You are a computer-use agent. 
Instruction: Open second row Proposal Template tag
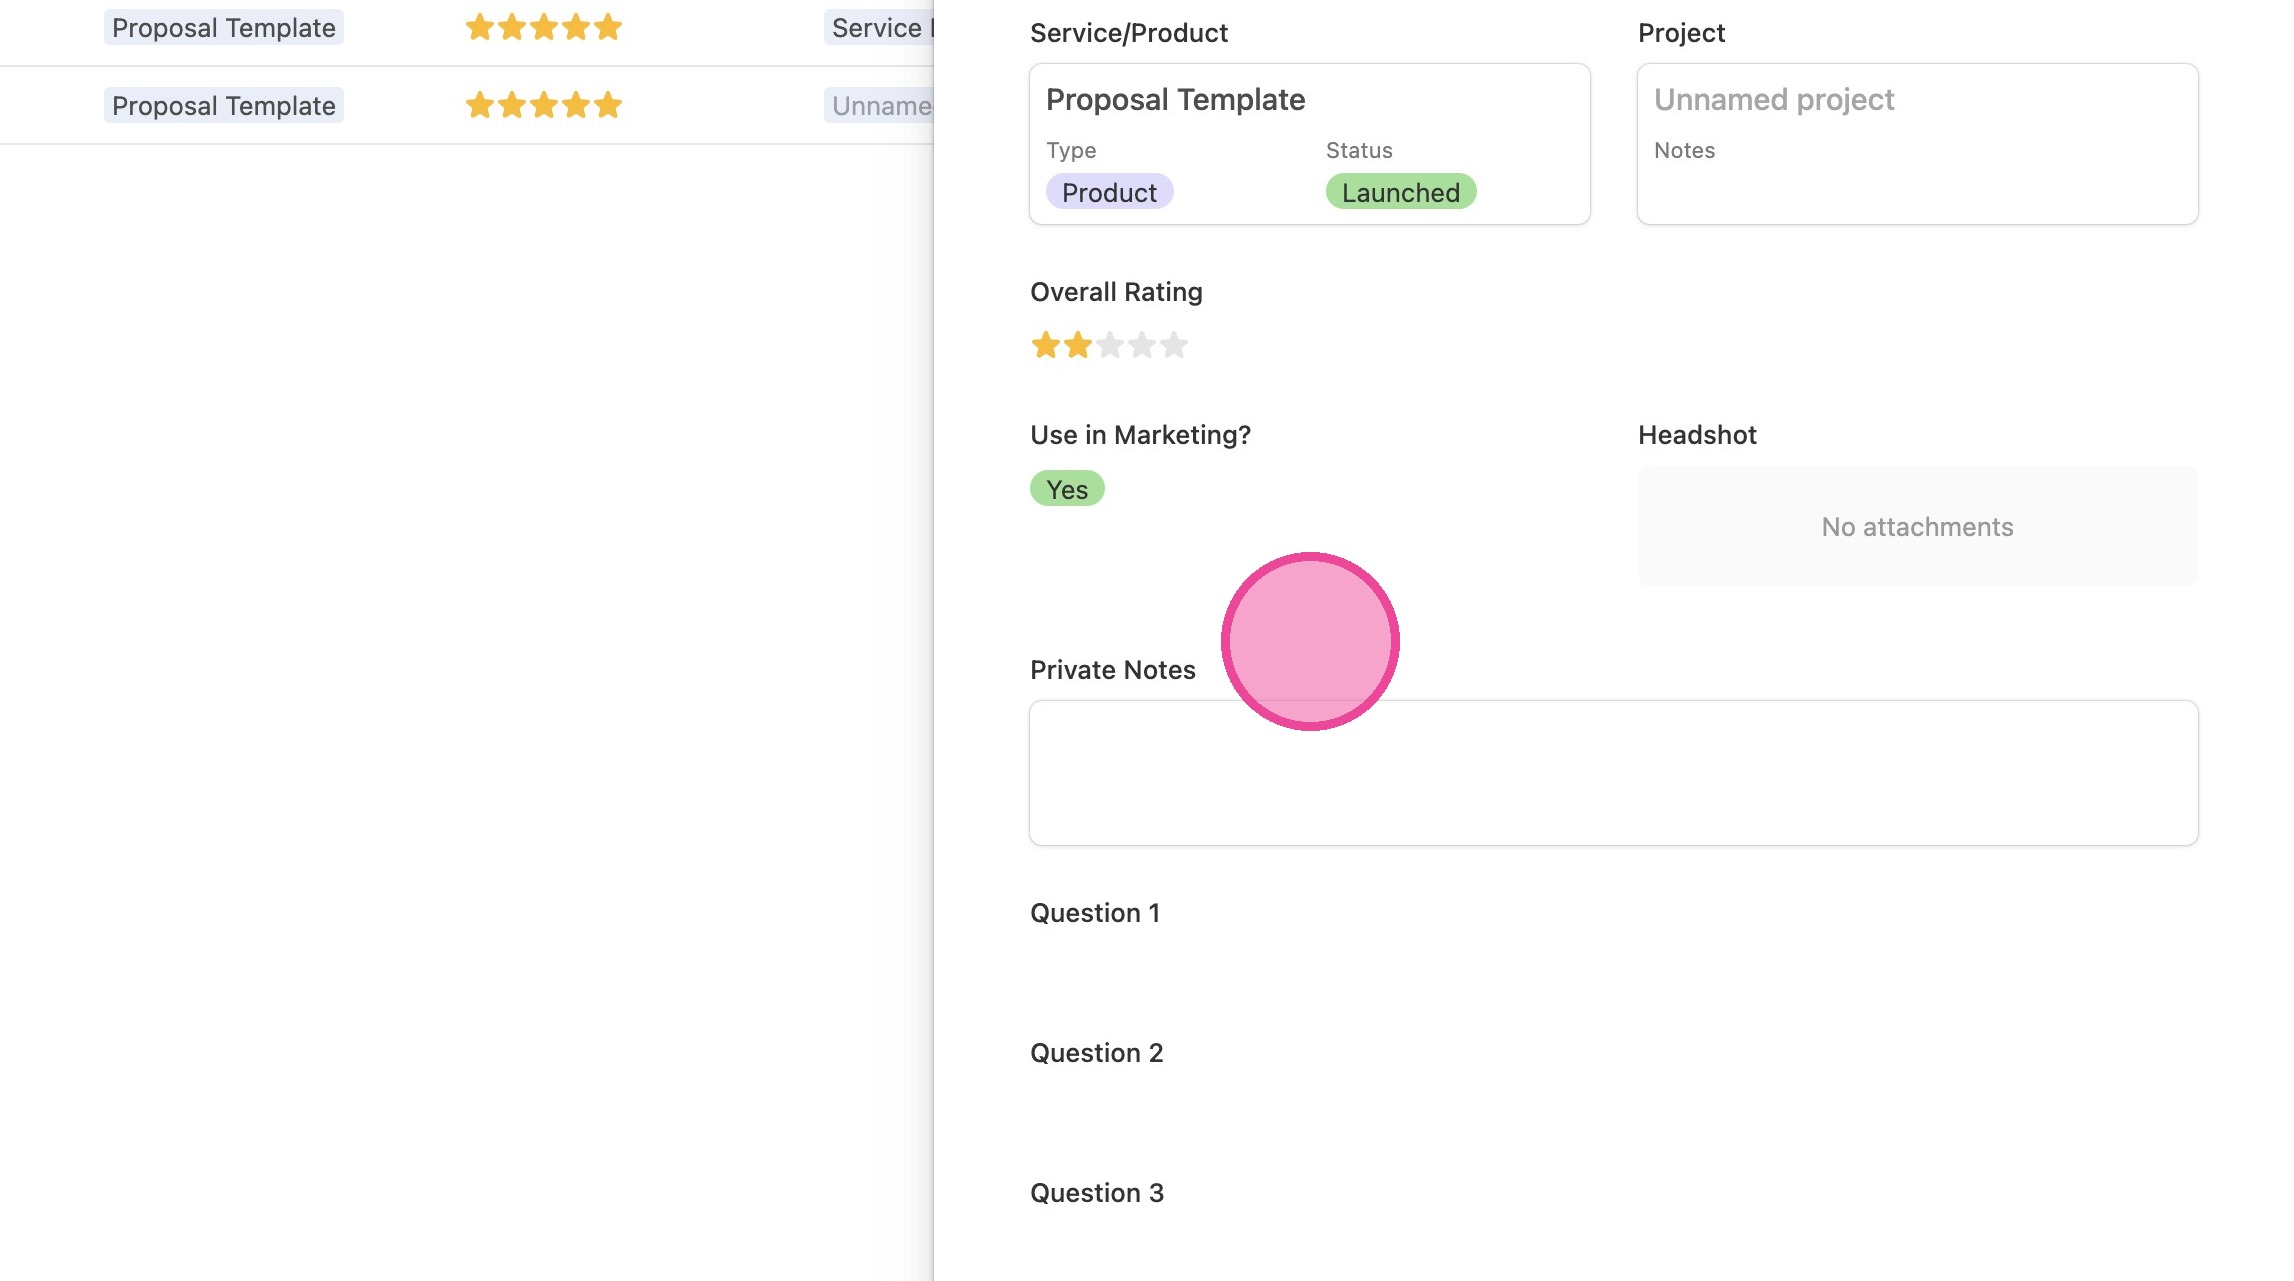point(224,105)
